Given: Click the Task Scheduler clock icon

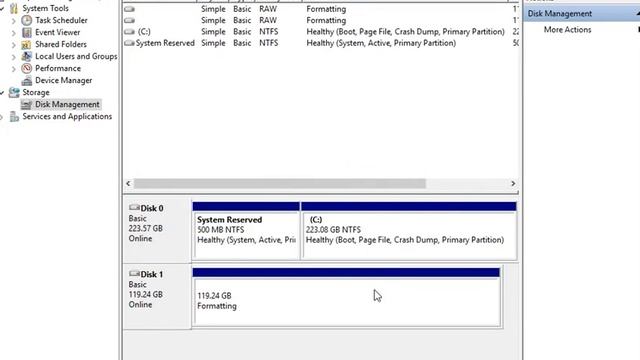Looking at the screenshot, I should tap(27, 20).
